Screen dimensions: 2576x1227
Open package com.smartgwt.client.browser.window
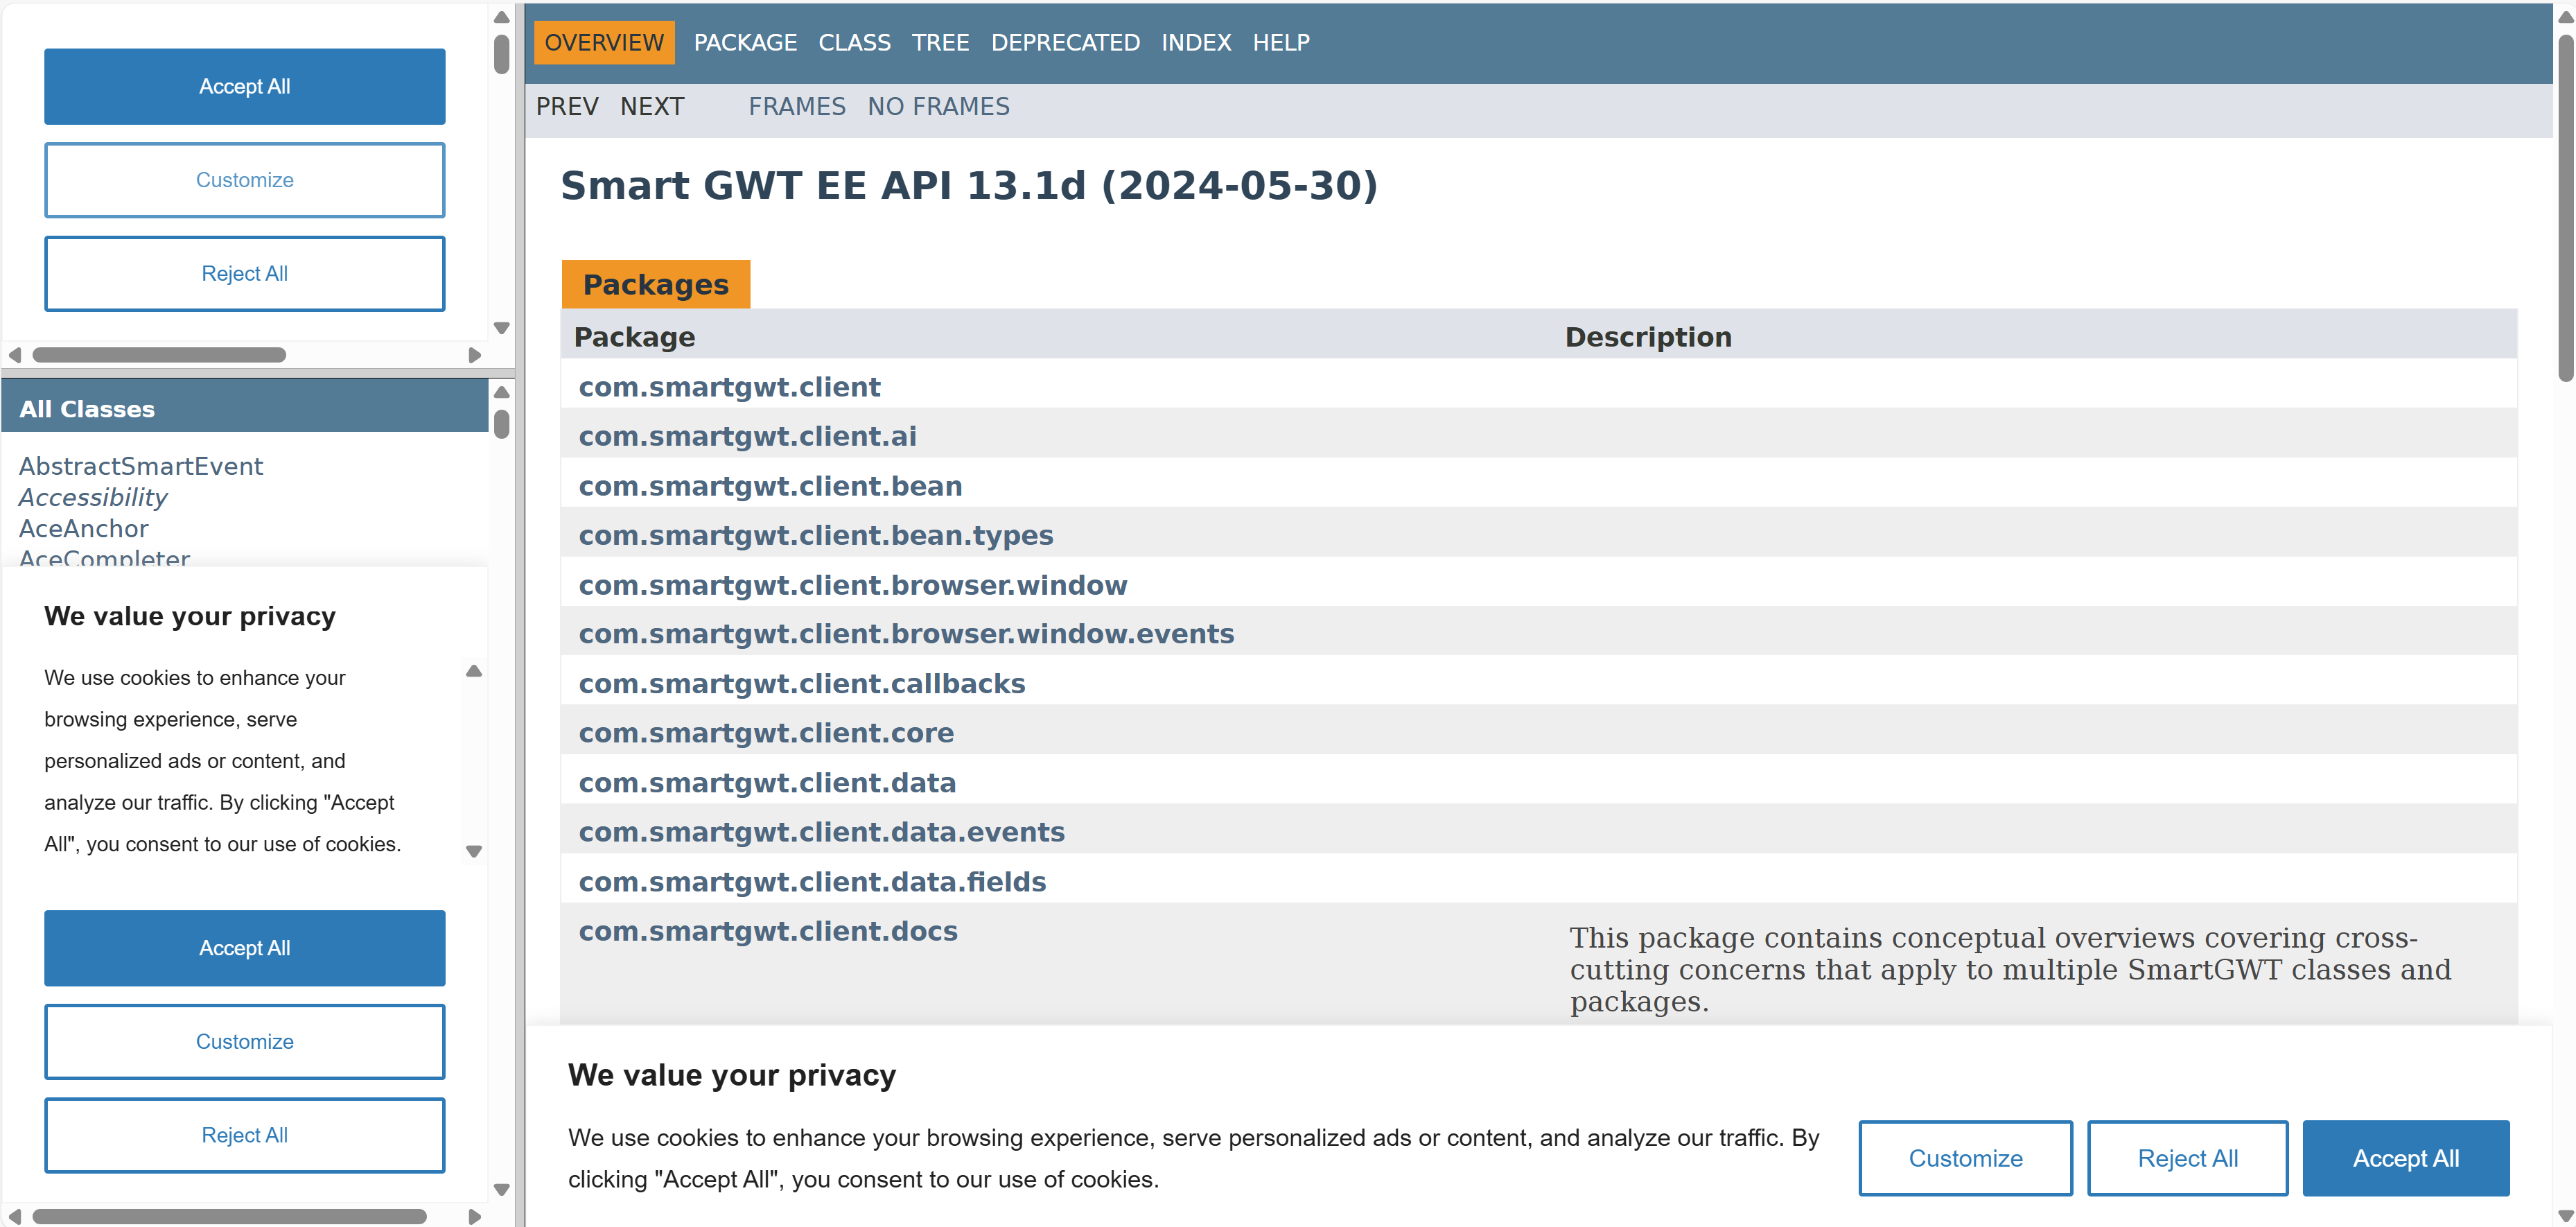click(852, 585)
